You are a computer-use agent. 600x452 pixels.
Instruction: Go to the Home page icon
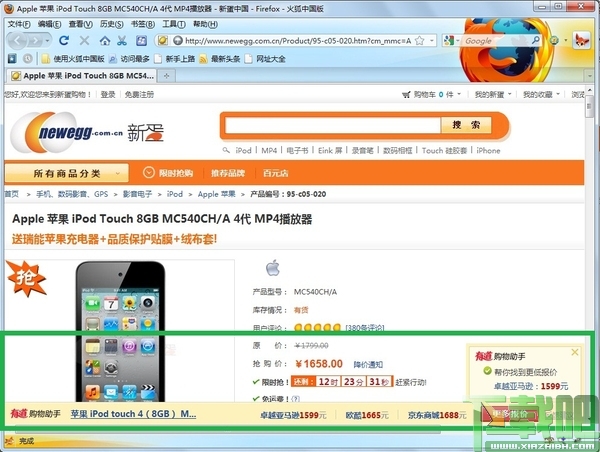tap(105, 41)
